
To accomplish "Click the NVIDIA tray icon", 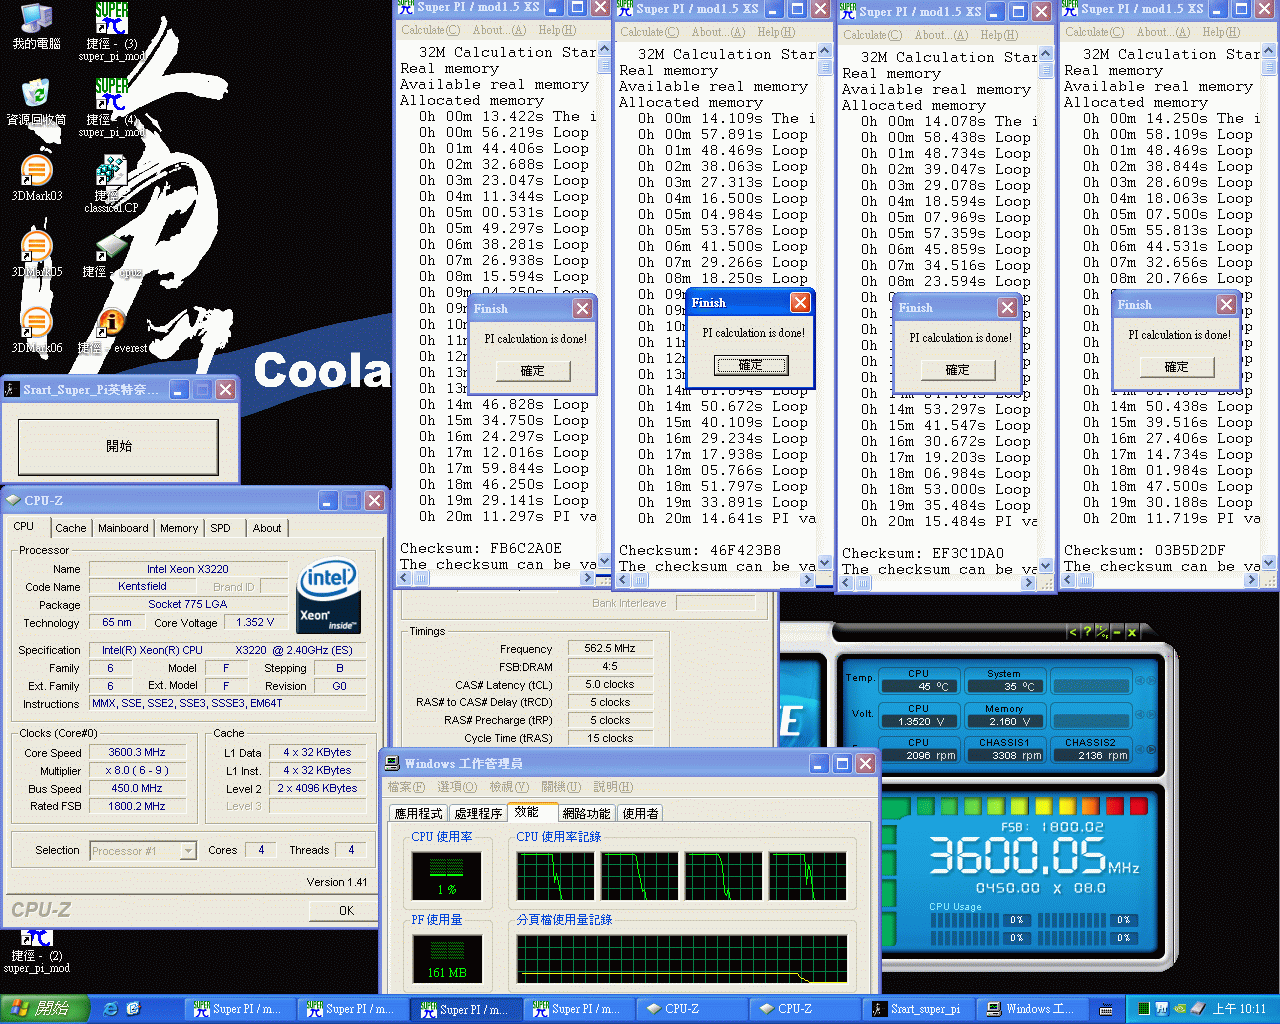I will (x=1180, y=1009).
